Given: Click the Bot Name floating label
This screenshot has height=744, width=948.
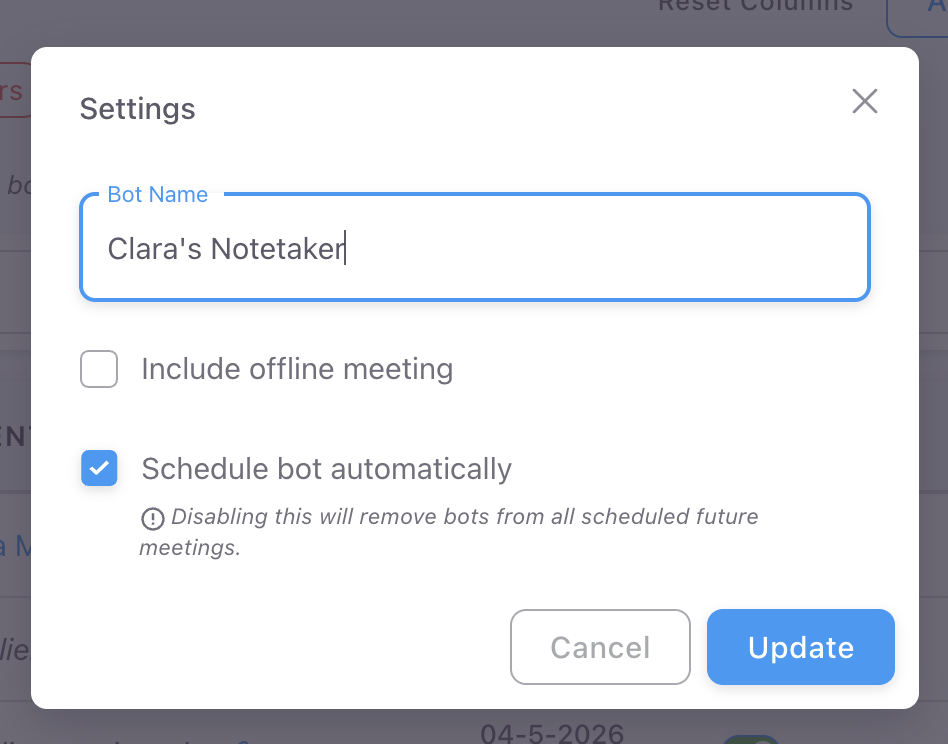Looking at the screenshot, I should (x=157, y=195).
